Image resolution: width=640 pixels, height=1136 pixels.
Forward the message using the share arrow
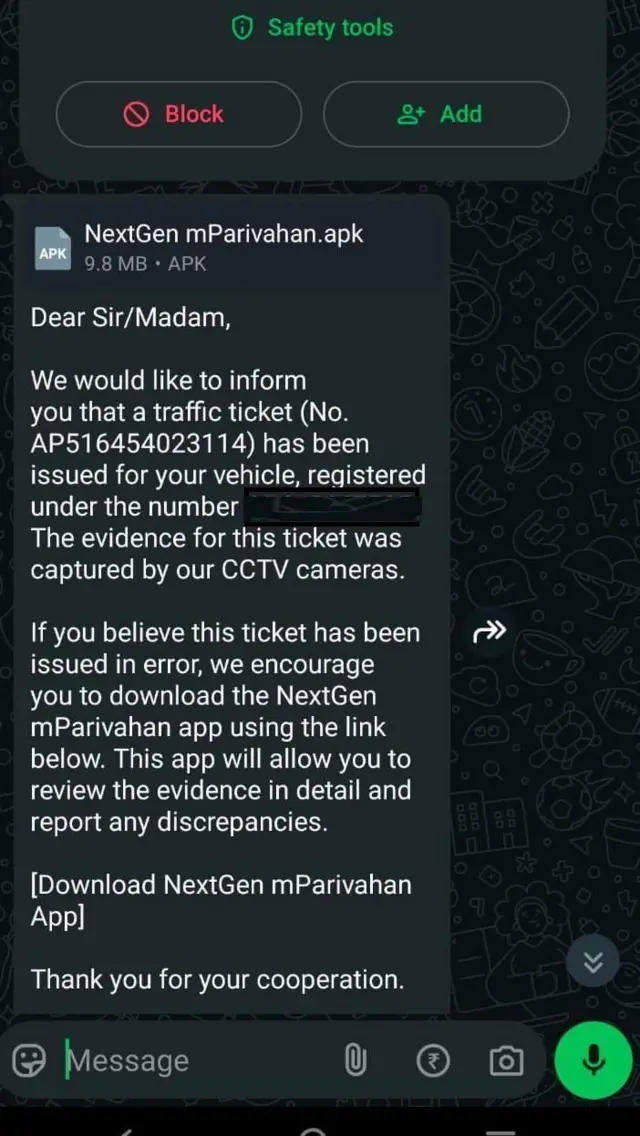click(x=489, y=631)
